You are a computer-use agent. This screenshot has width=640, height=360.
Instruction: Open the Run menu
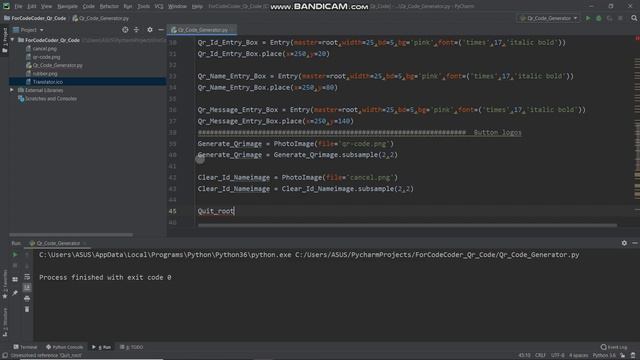(127, 7)
